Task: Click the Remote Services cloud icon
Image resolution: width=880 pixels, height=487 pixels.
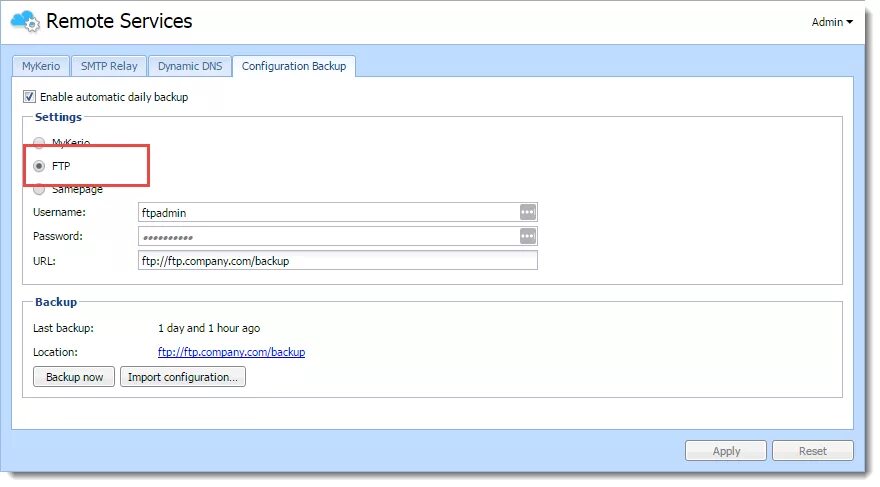Action: [25, 21]
